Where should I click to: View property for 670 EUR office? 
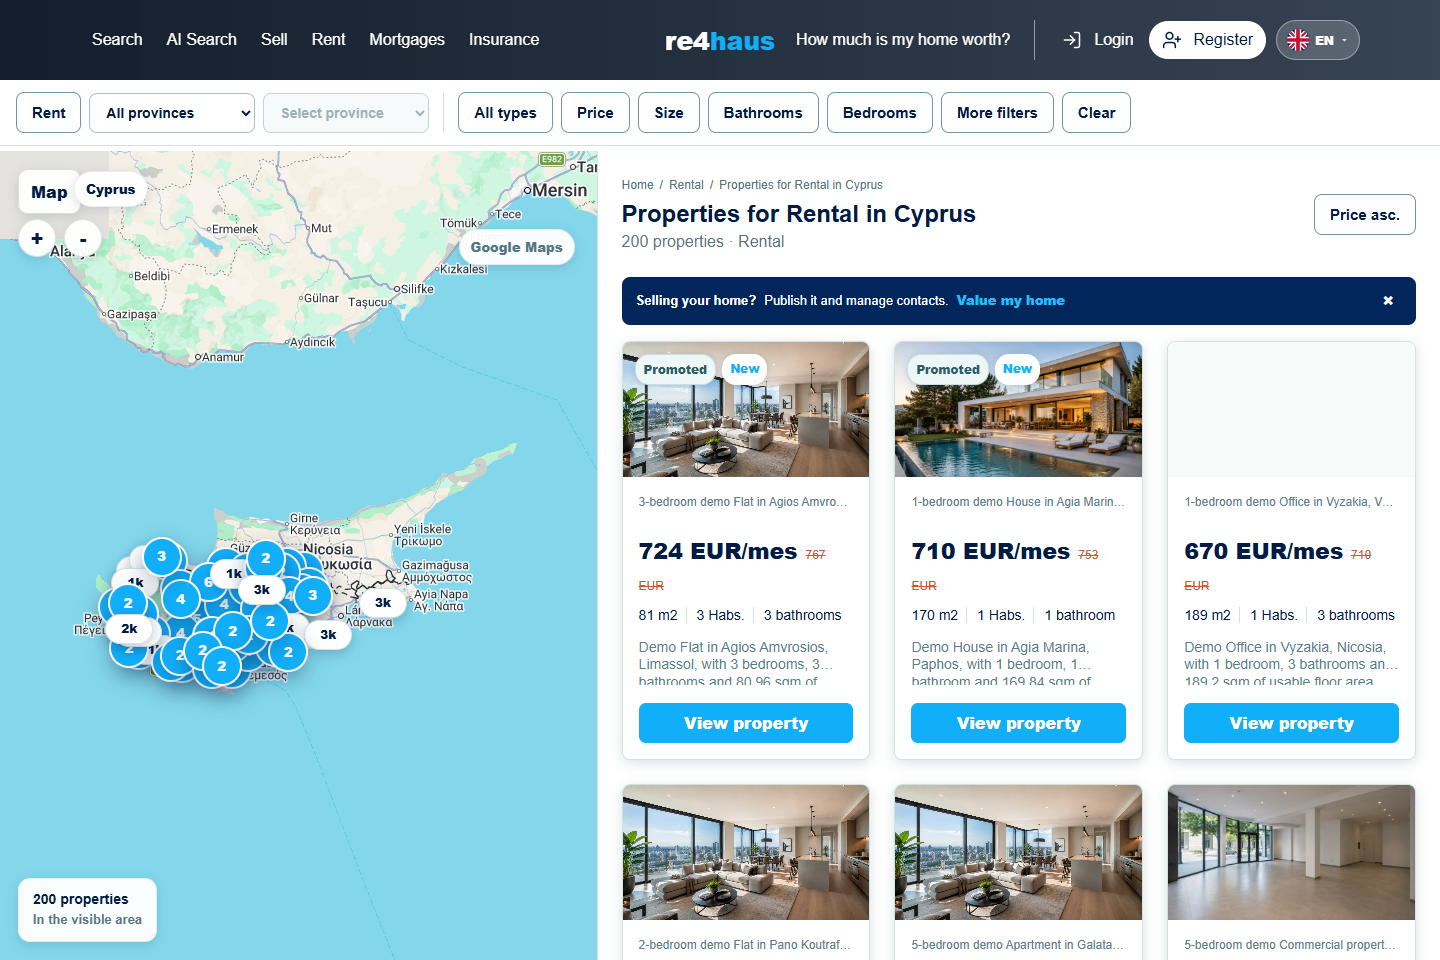tap(1291, 723)
